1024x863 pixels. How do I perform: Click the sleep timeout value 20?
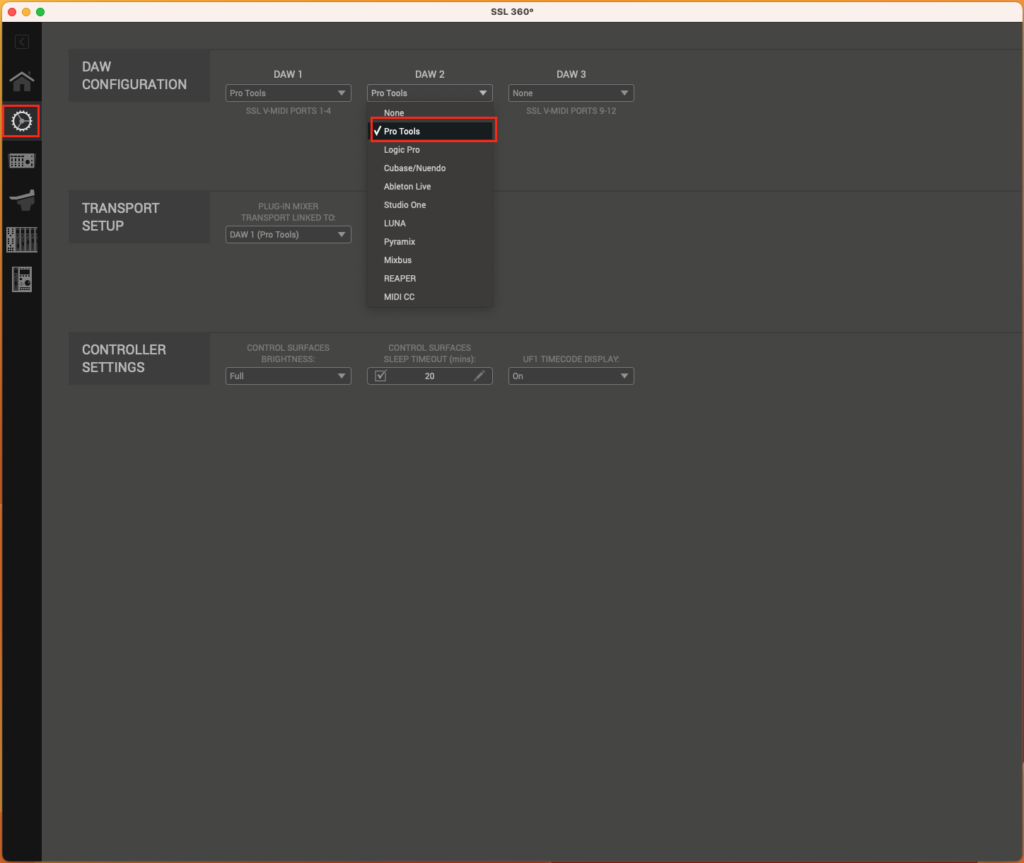coord(429,376)
